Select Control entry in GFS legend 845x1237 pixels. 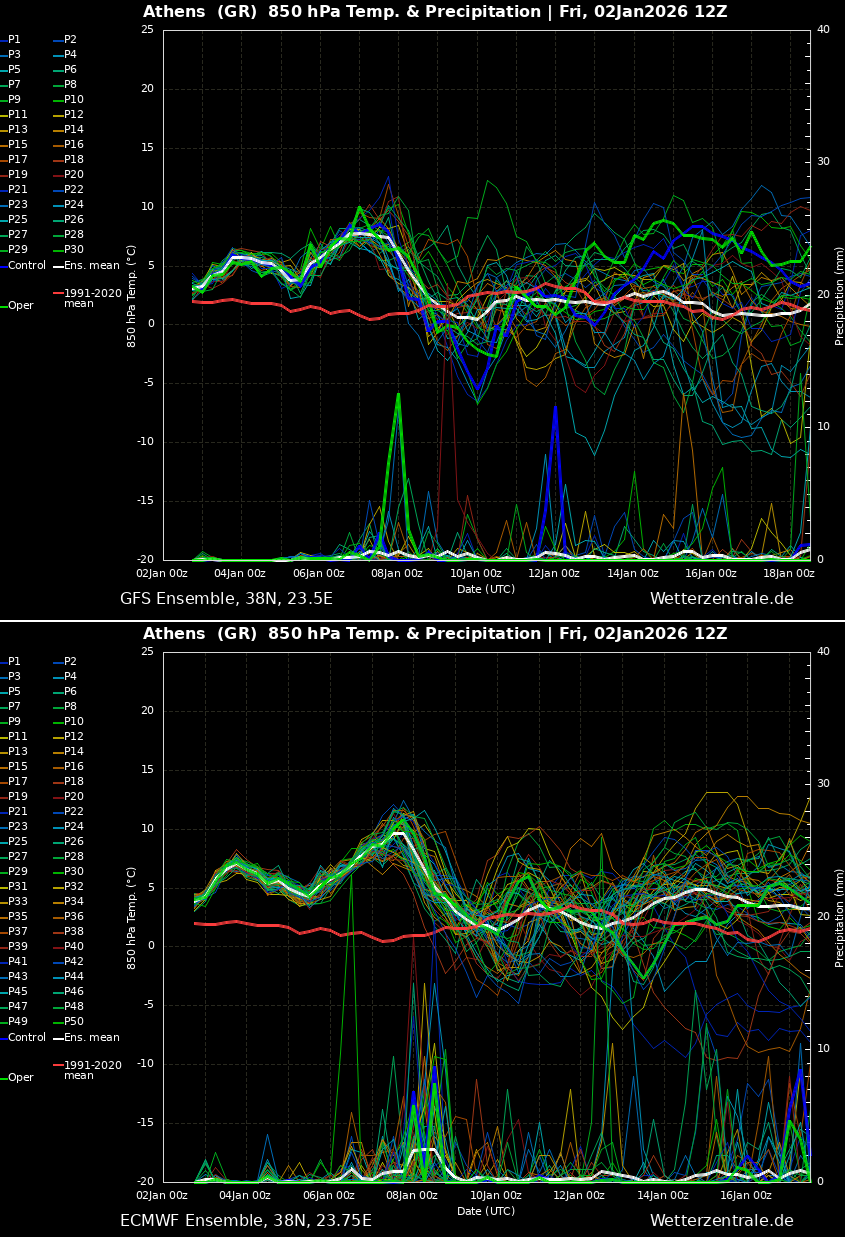pos(26,266)
